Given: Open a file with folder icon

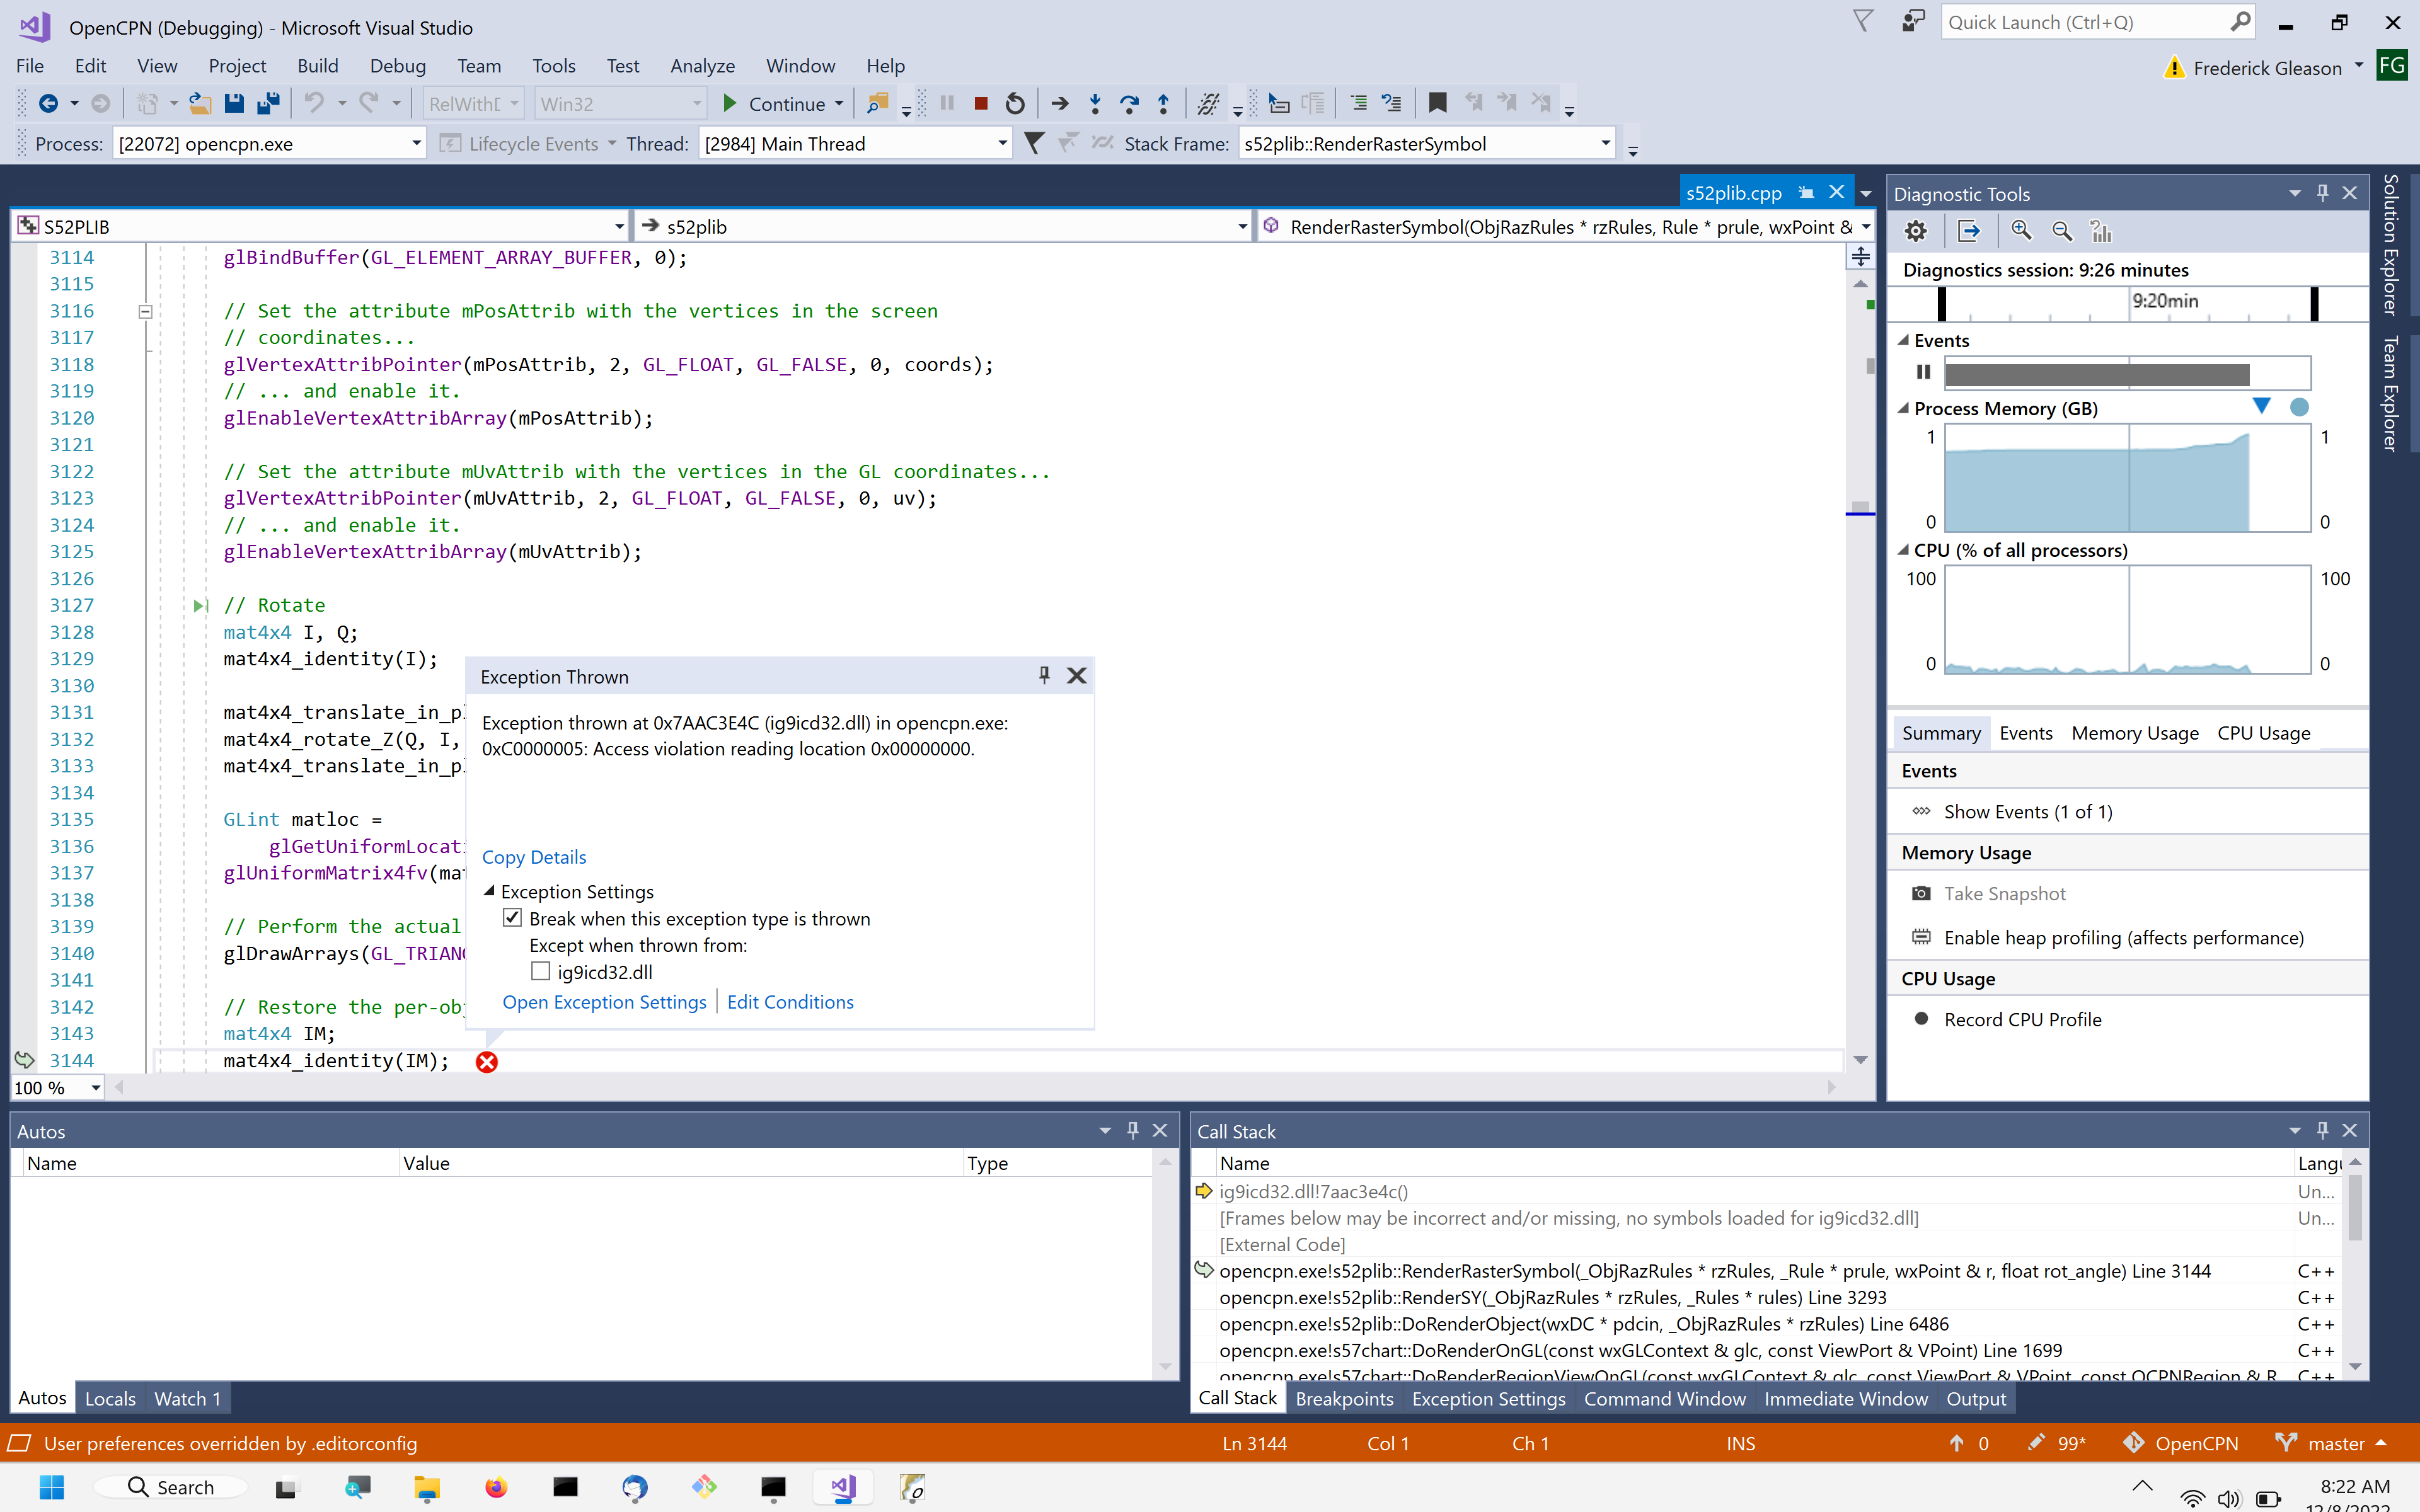Looking at the screenshot, I should click(200, 103).
